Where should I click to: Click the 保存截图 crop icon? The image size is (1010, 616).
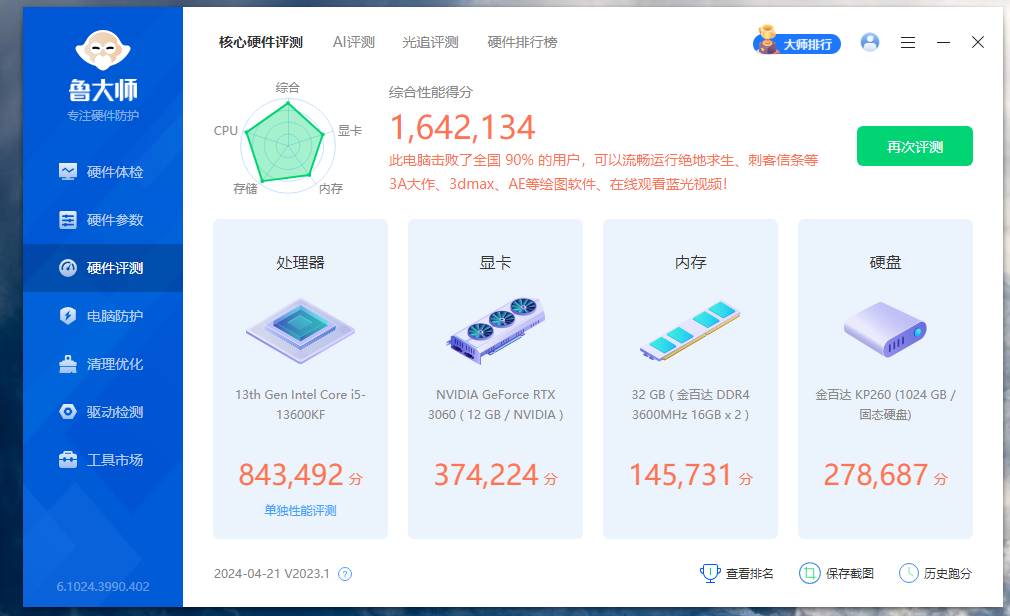809,573
